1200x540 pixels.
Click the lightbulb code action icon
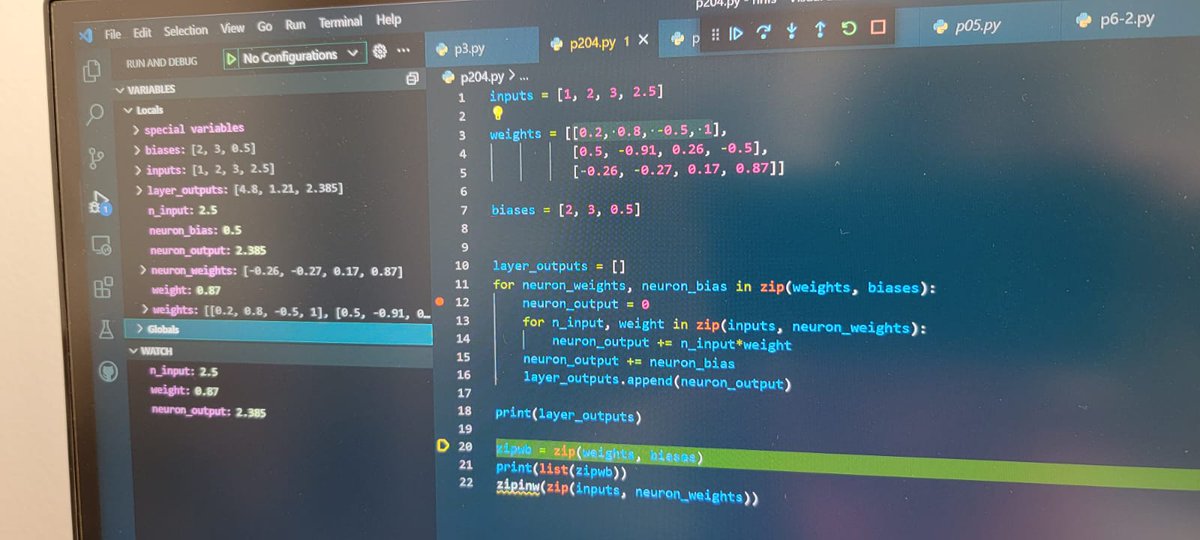tap(497, 115)
